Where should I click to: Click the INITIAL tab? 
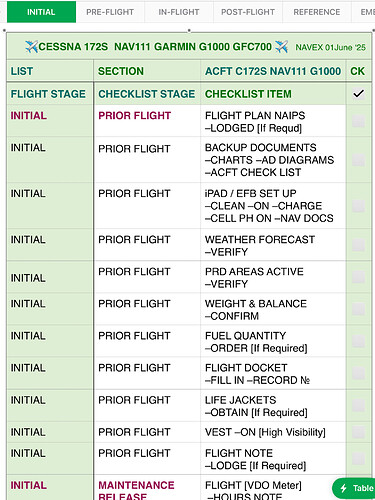(41, 12)
